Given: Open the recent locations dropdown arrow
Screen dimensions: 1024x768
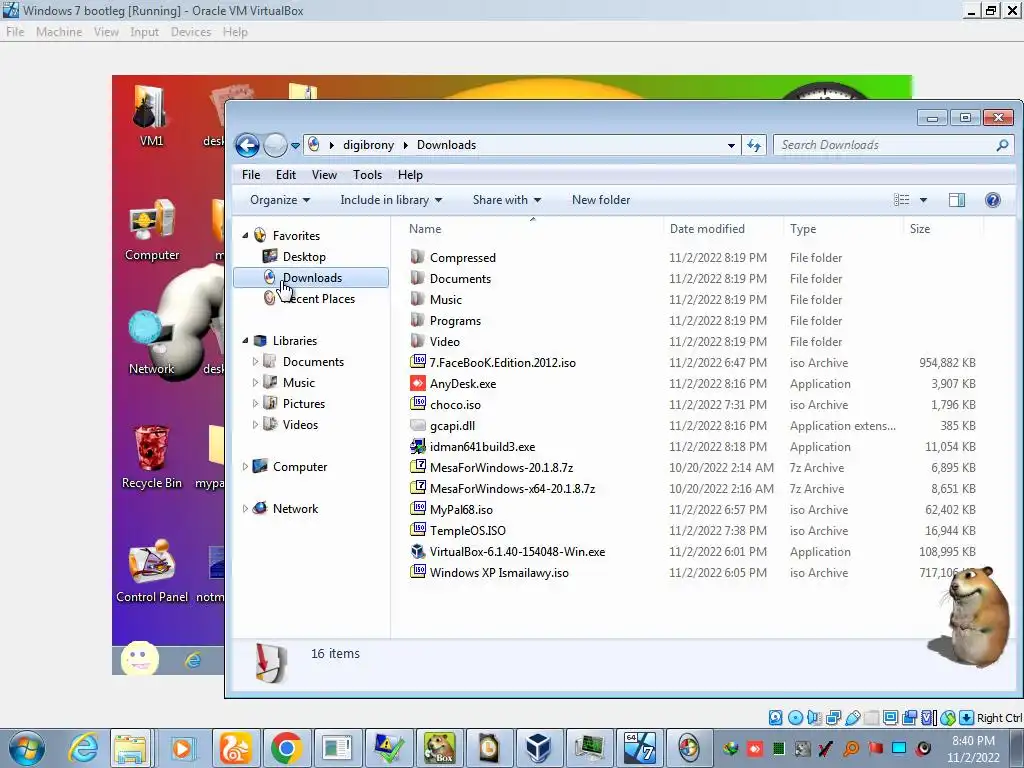Looking at the screenshot, I should coord(295,146).
